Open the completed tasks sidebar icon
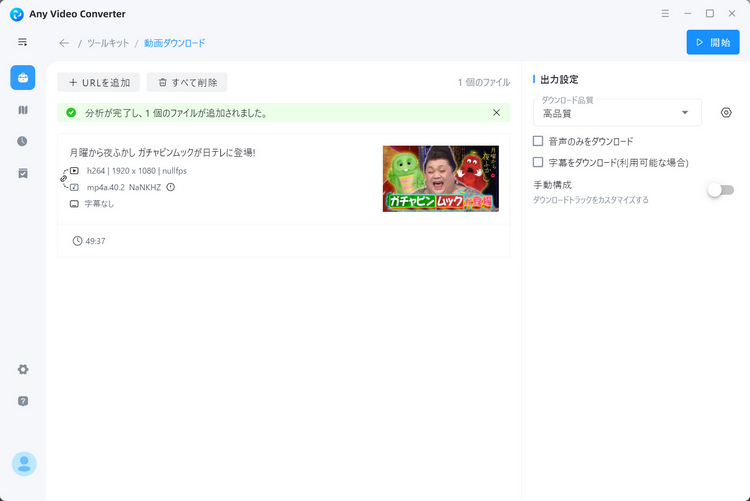Viewport: 750px width, 501px height. coord(22,173)
